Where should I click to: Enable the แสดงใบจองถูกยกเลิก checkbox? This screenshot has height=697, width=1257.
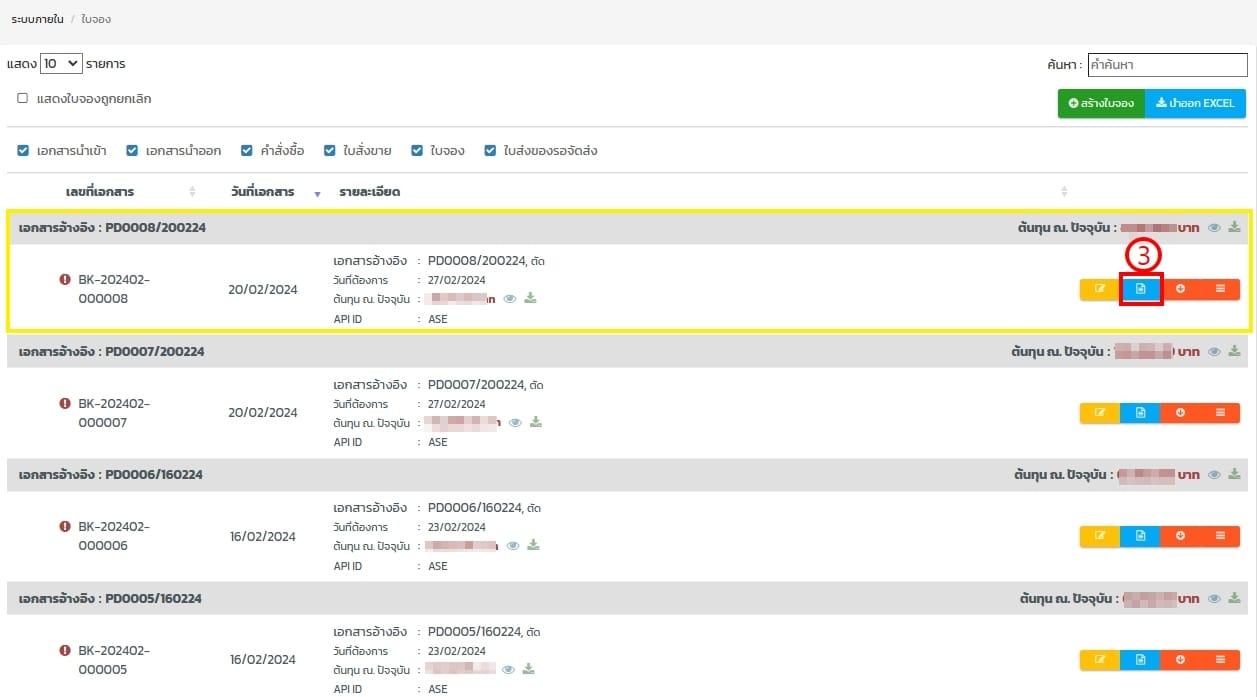(23, 99)
